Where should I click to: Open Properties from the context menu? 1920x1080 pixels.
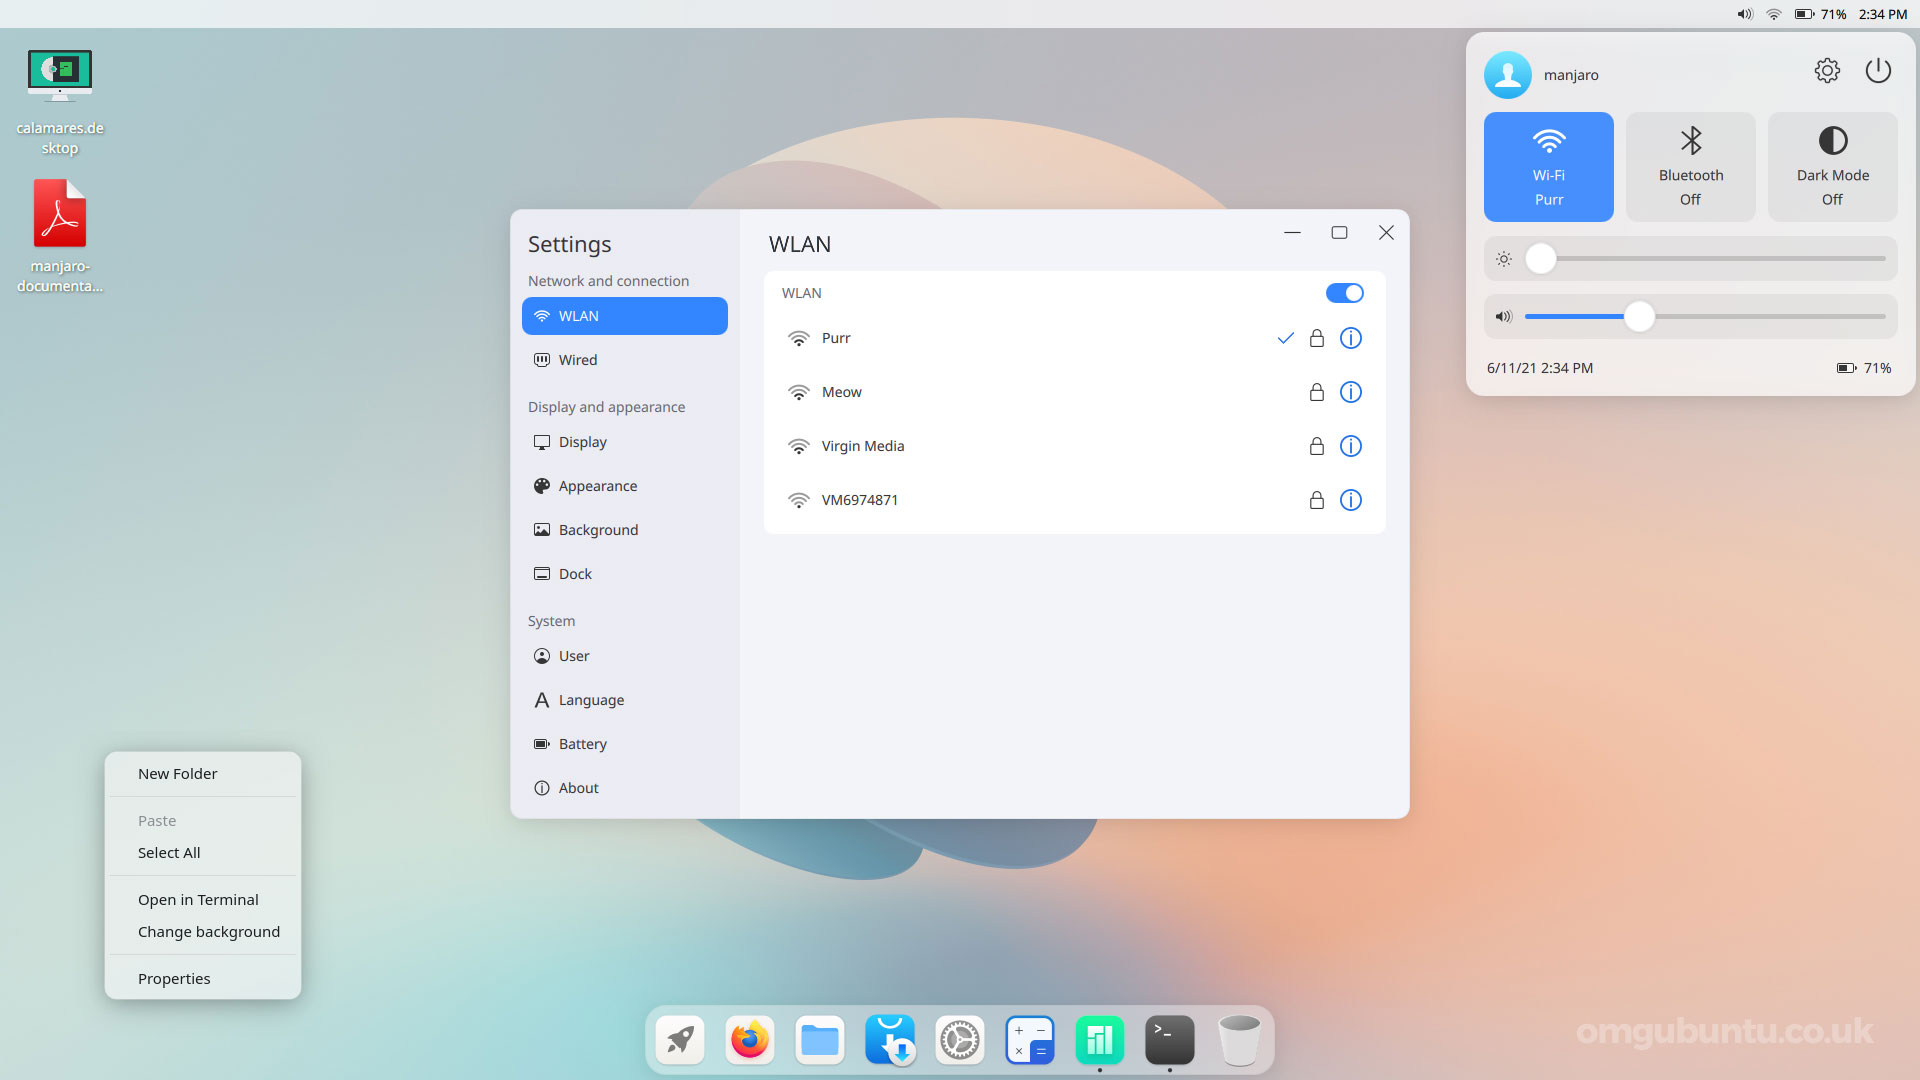pyautogui.click(x=174, y=978)
